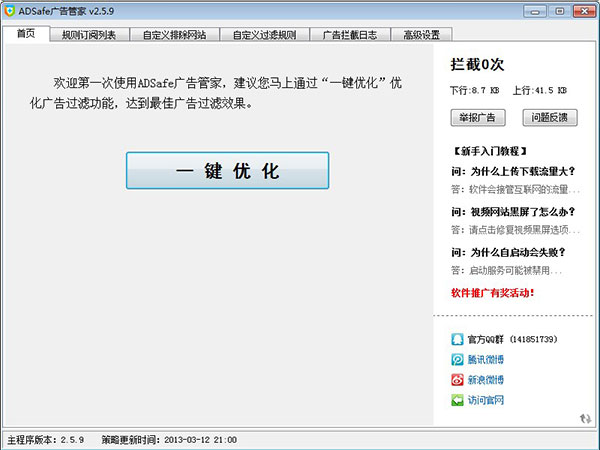The height and width of the screenshot is (450, 600).
Task: Select the 自定义过滤规则 tab
Action: [x=264, y=35]
